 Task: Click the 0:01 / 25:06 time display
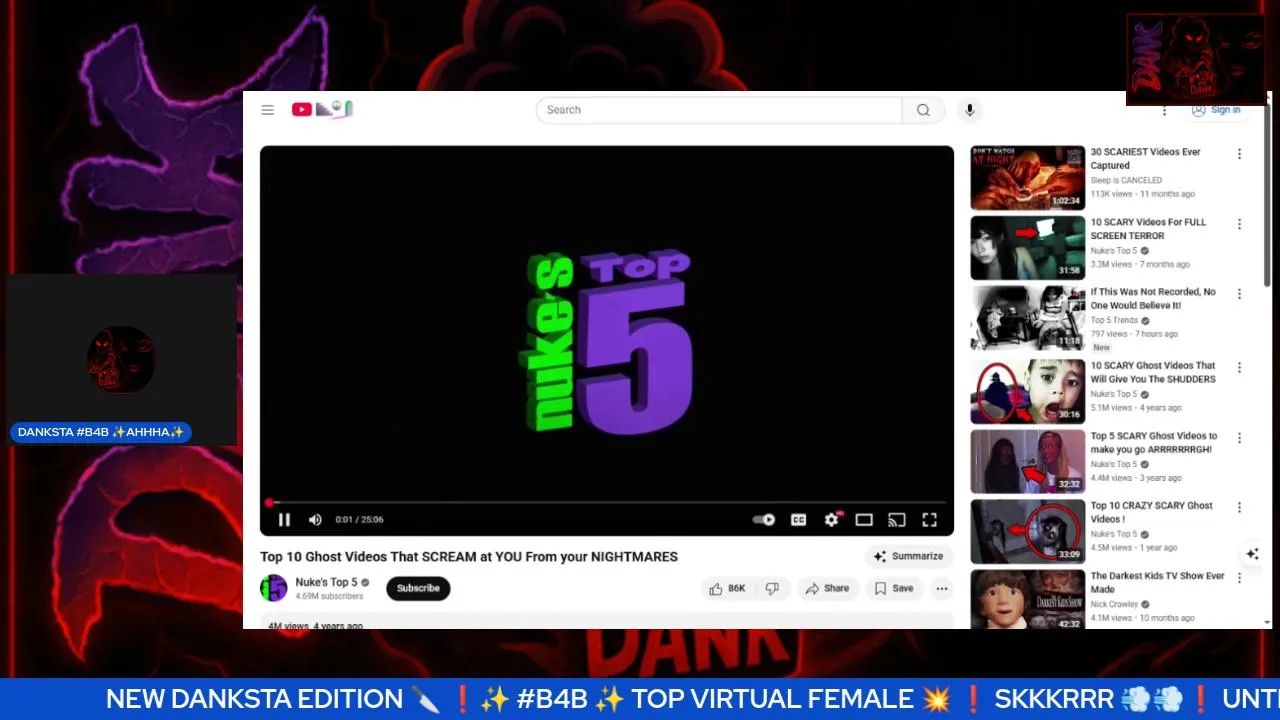tap(359, 520)
